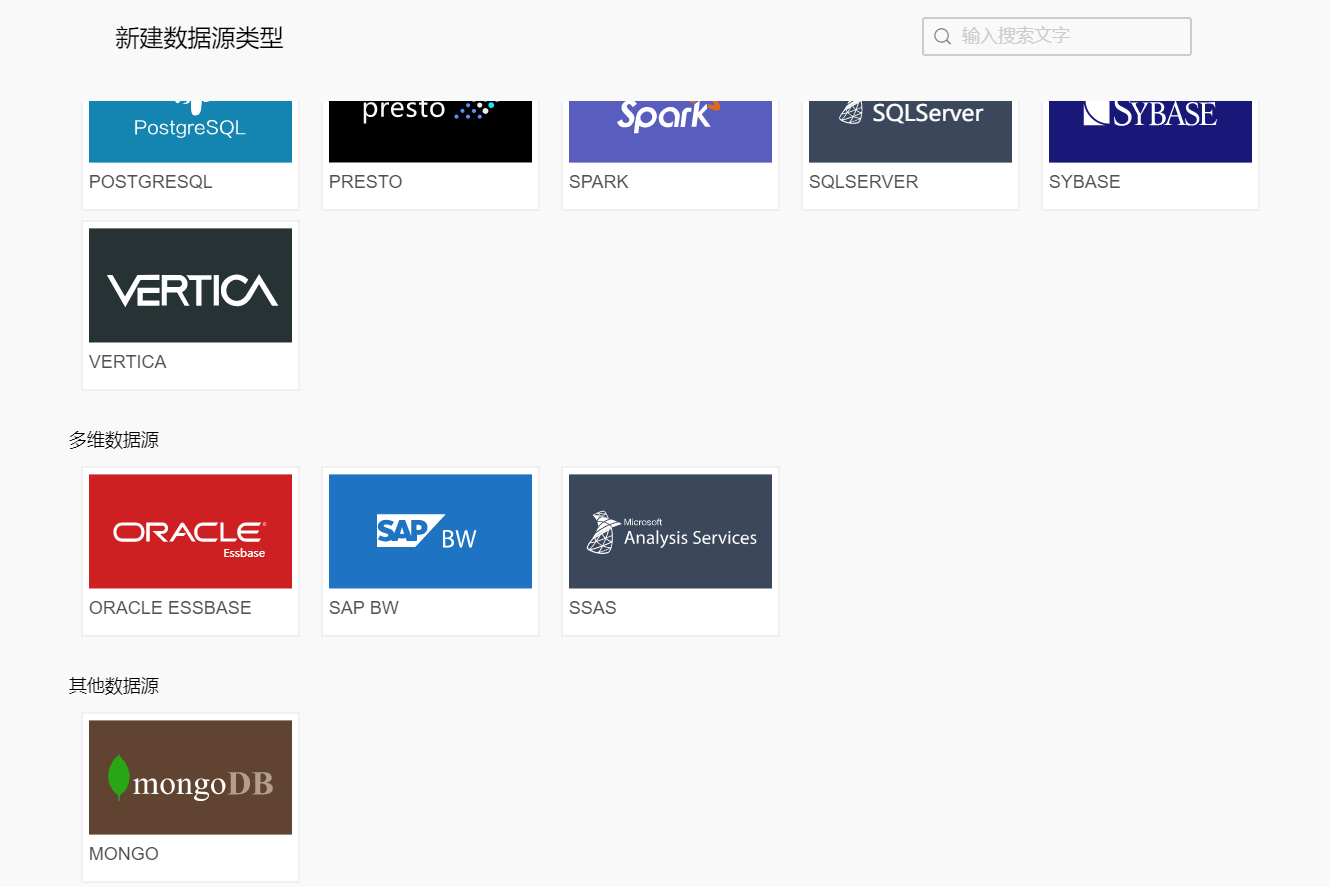1330x887 pixels.
Task: Click the 新建数据源类型 page title
Action: (200, 38)
